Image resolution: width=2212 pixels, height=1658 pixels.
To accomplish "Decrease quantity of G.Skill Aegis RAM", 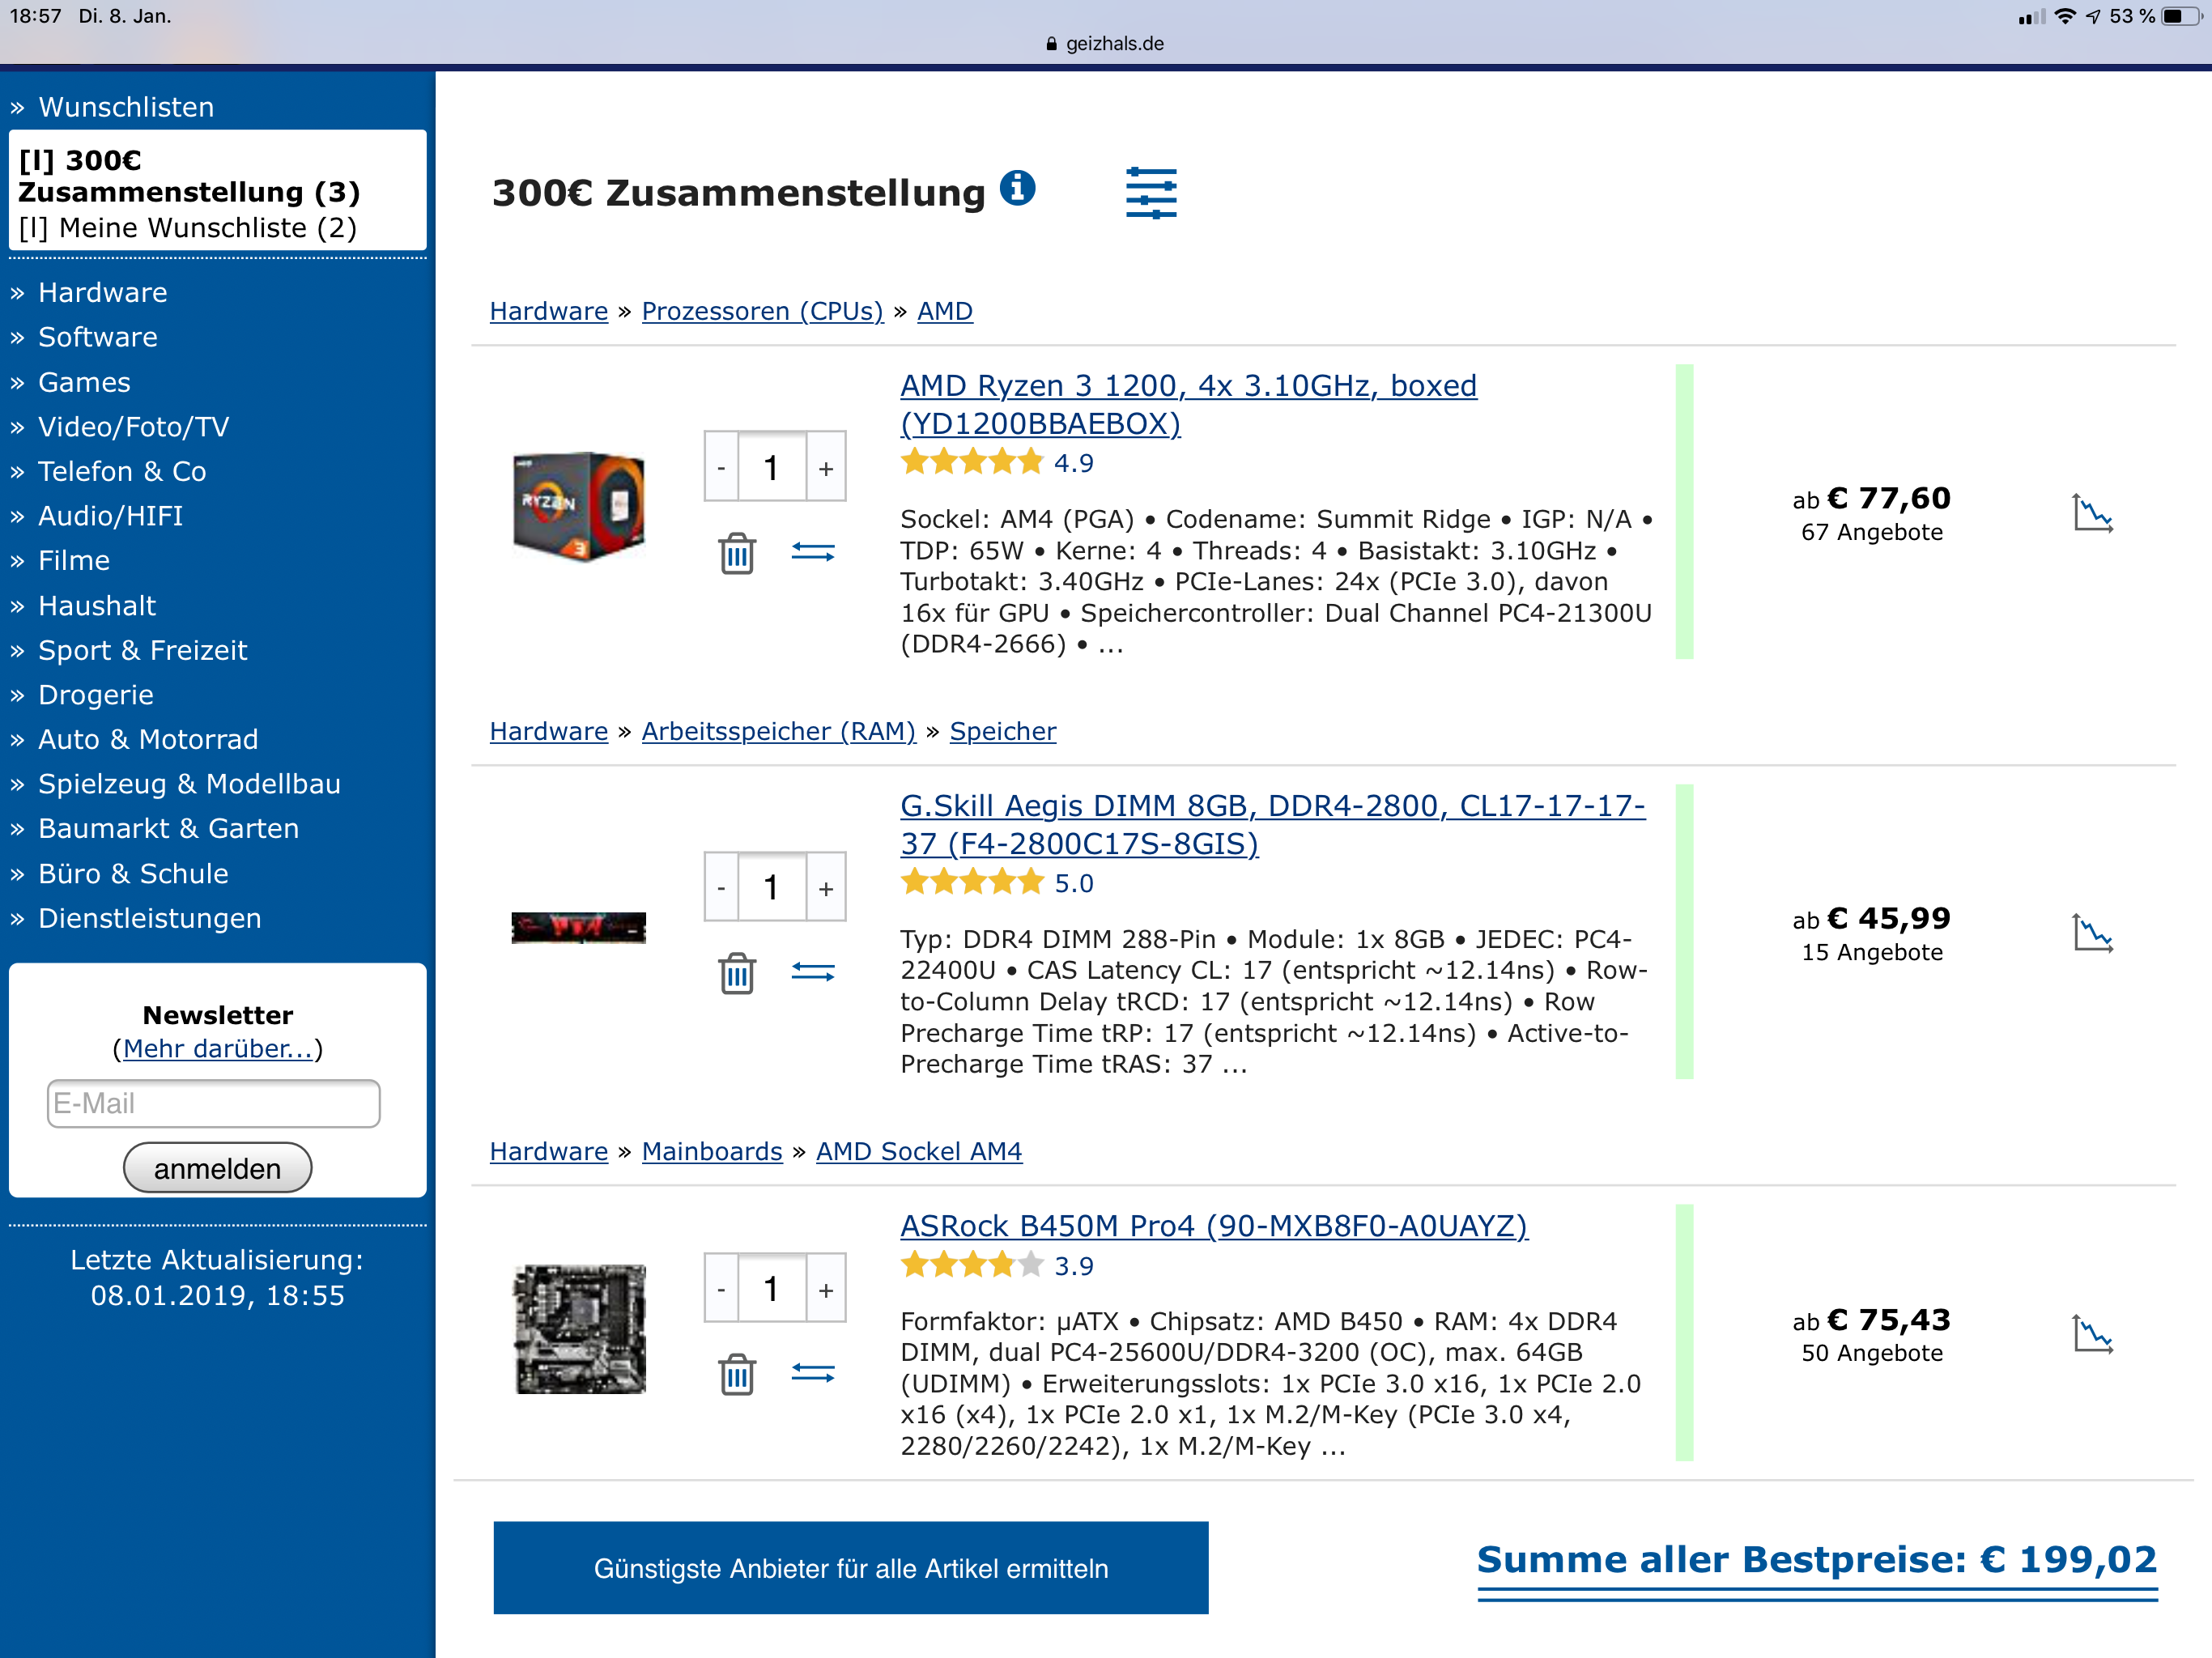I will coord(721,888).
